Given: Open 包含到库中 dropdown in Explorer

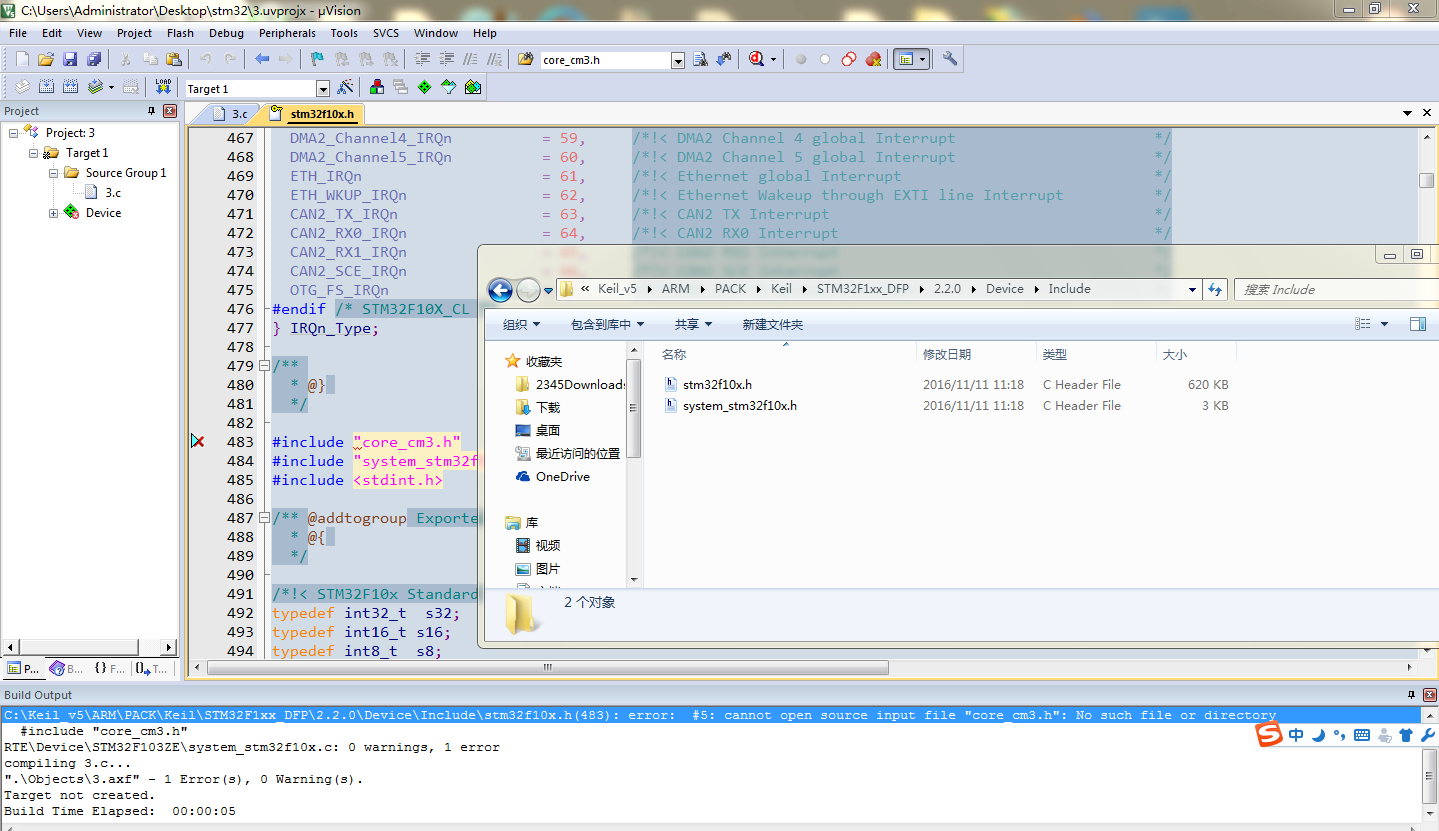Looking at the screenshot, I should pos(607,324).
